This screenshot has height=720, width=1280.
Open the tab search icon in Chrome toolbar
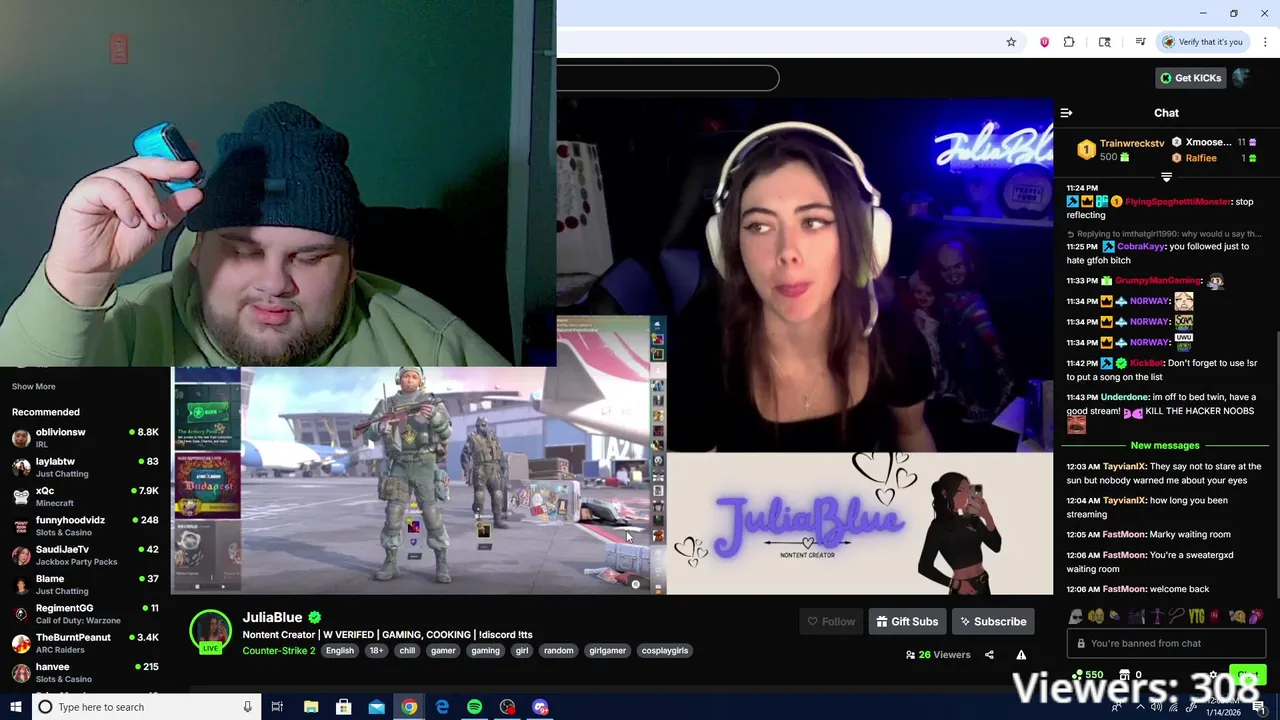click(1104, 42)
